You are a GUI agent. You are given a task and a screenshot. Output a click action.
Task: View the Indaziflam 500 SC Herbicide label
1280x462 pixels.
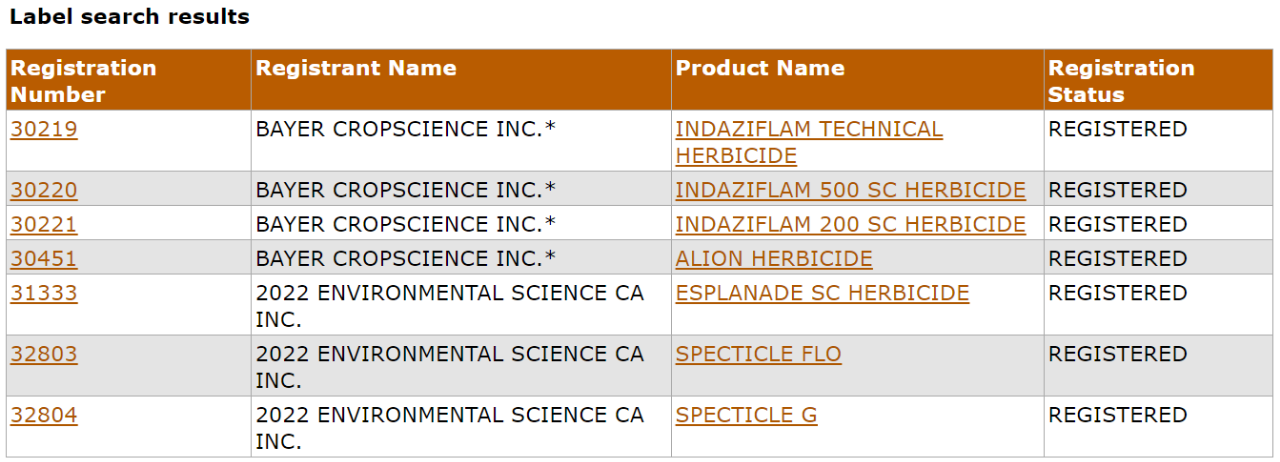click(x=851, y=190)
